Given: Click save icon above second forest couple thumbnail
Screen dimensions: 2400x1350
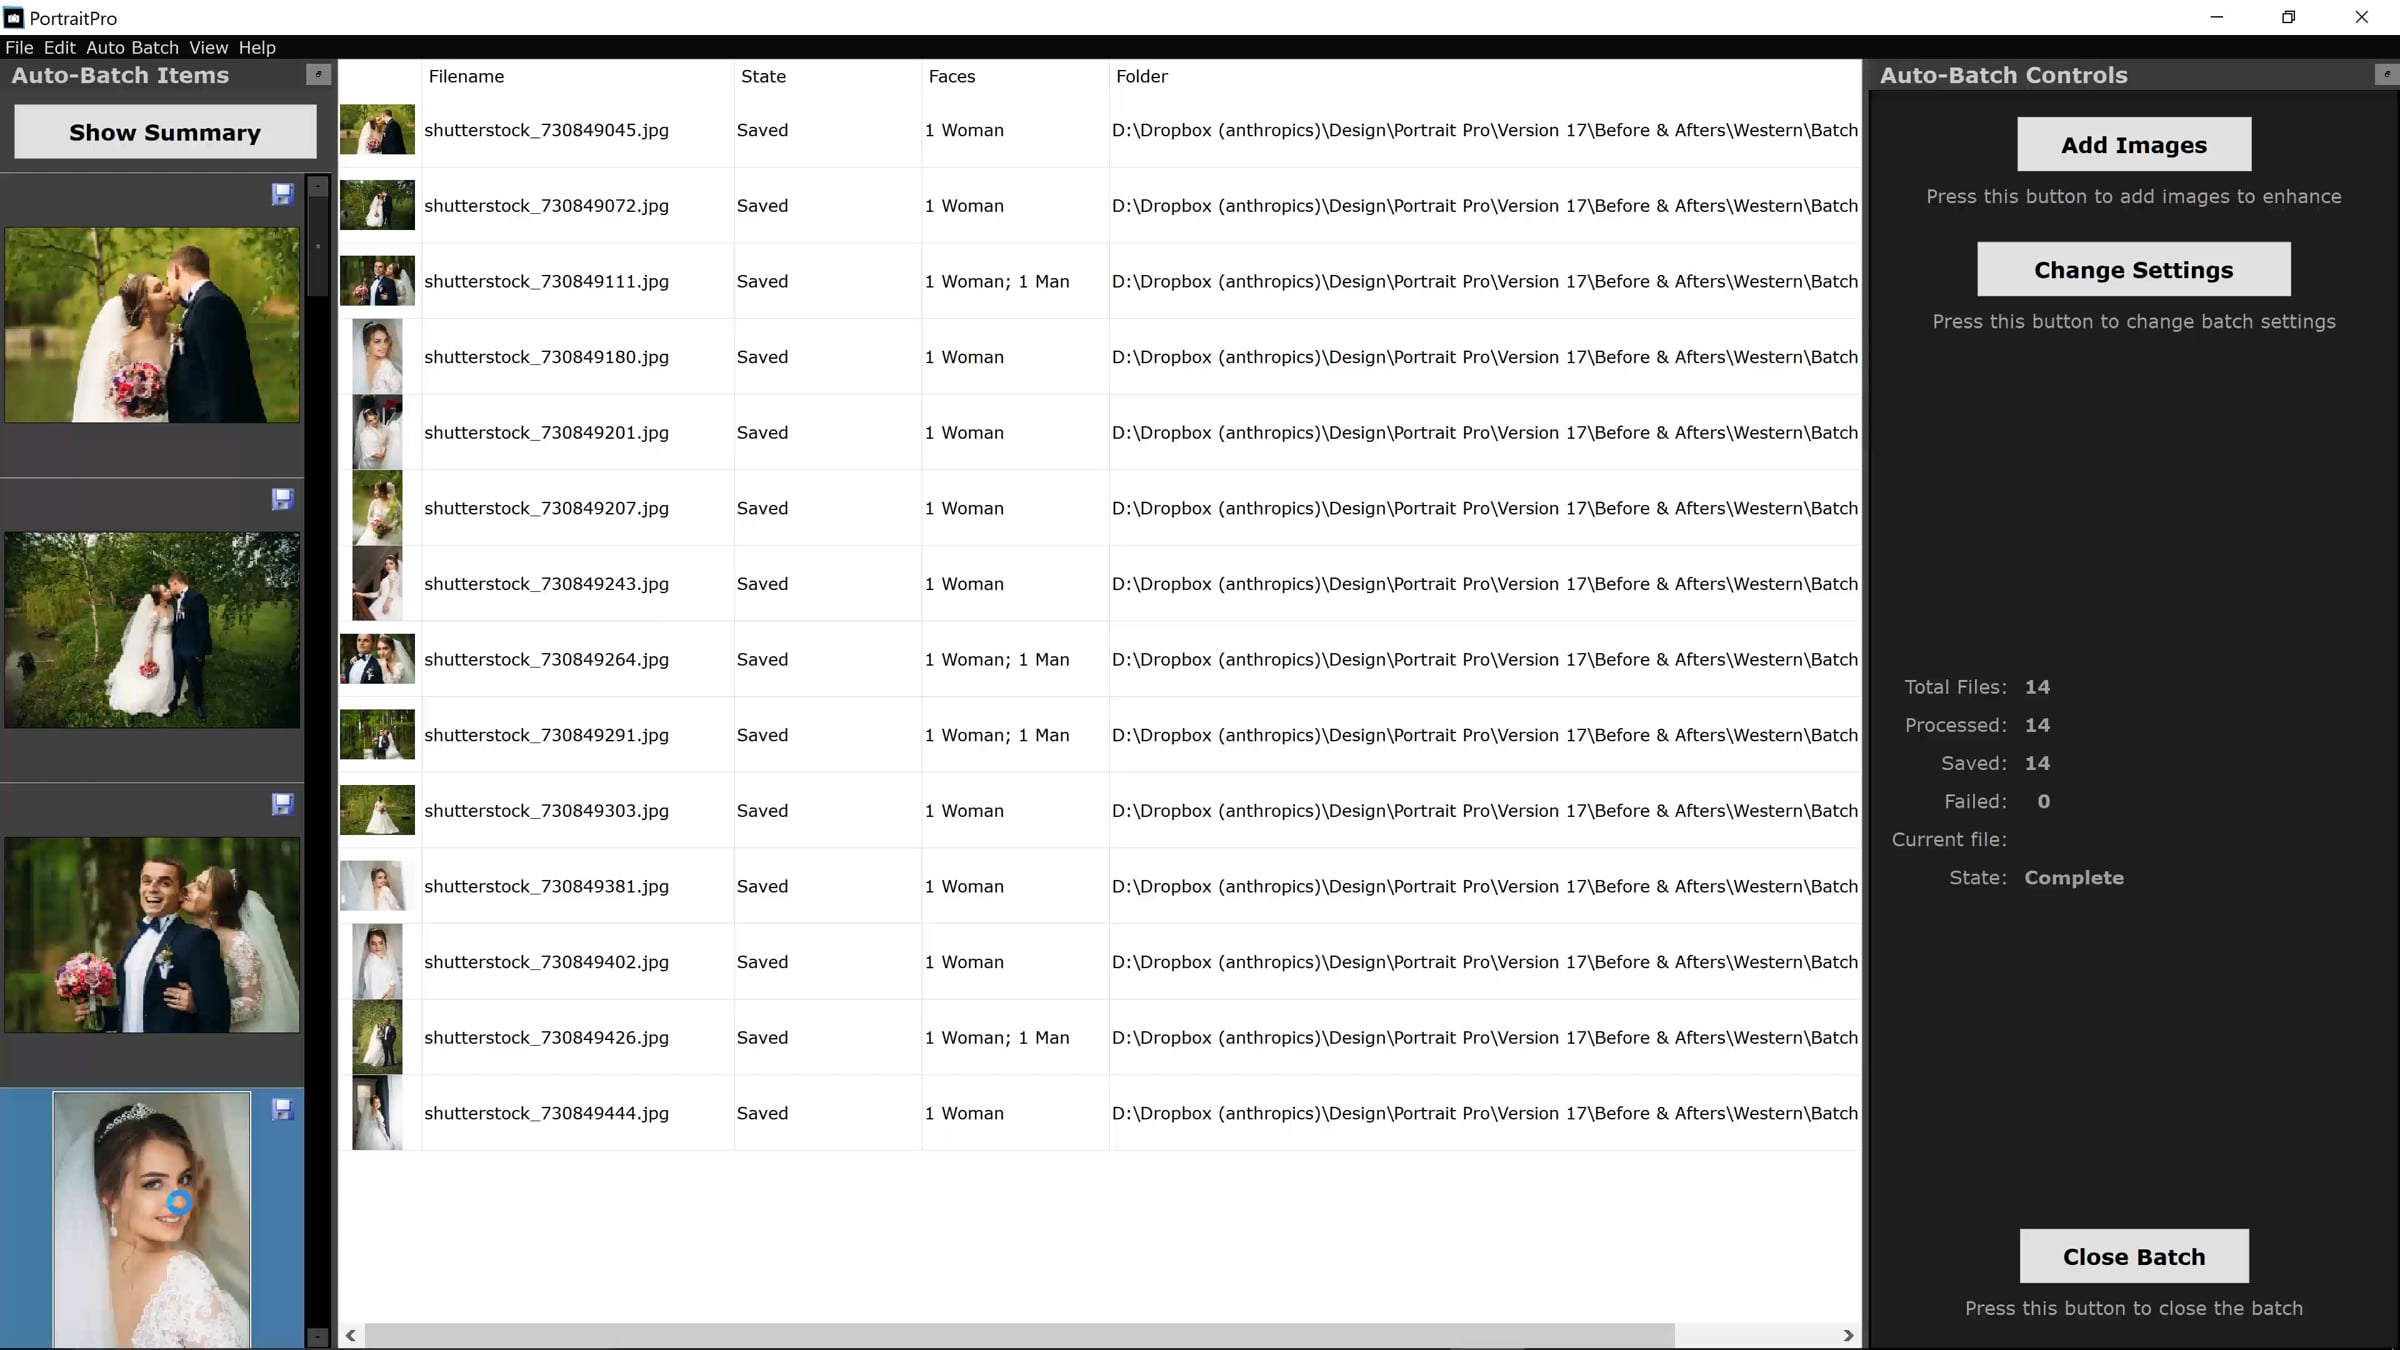Looking at the screenshot, I should click(x=283, y=499).
